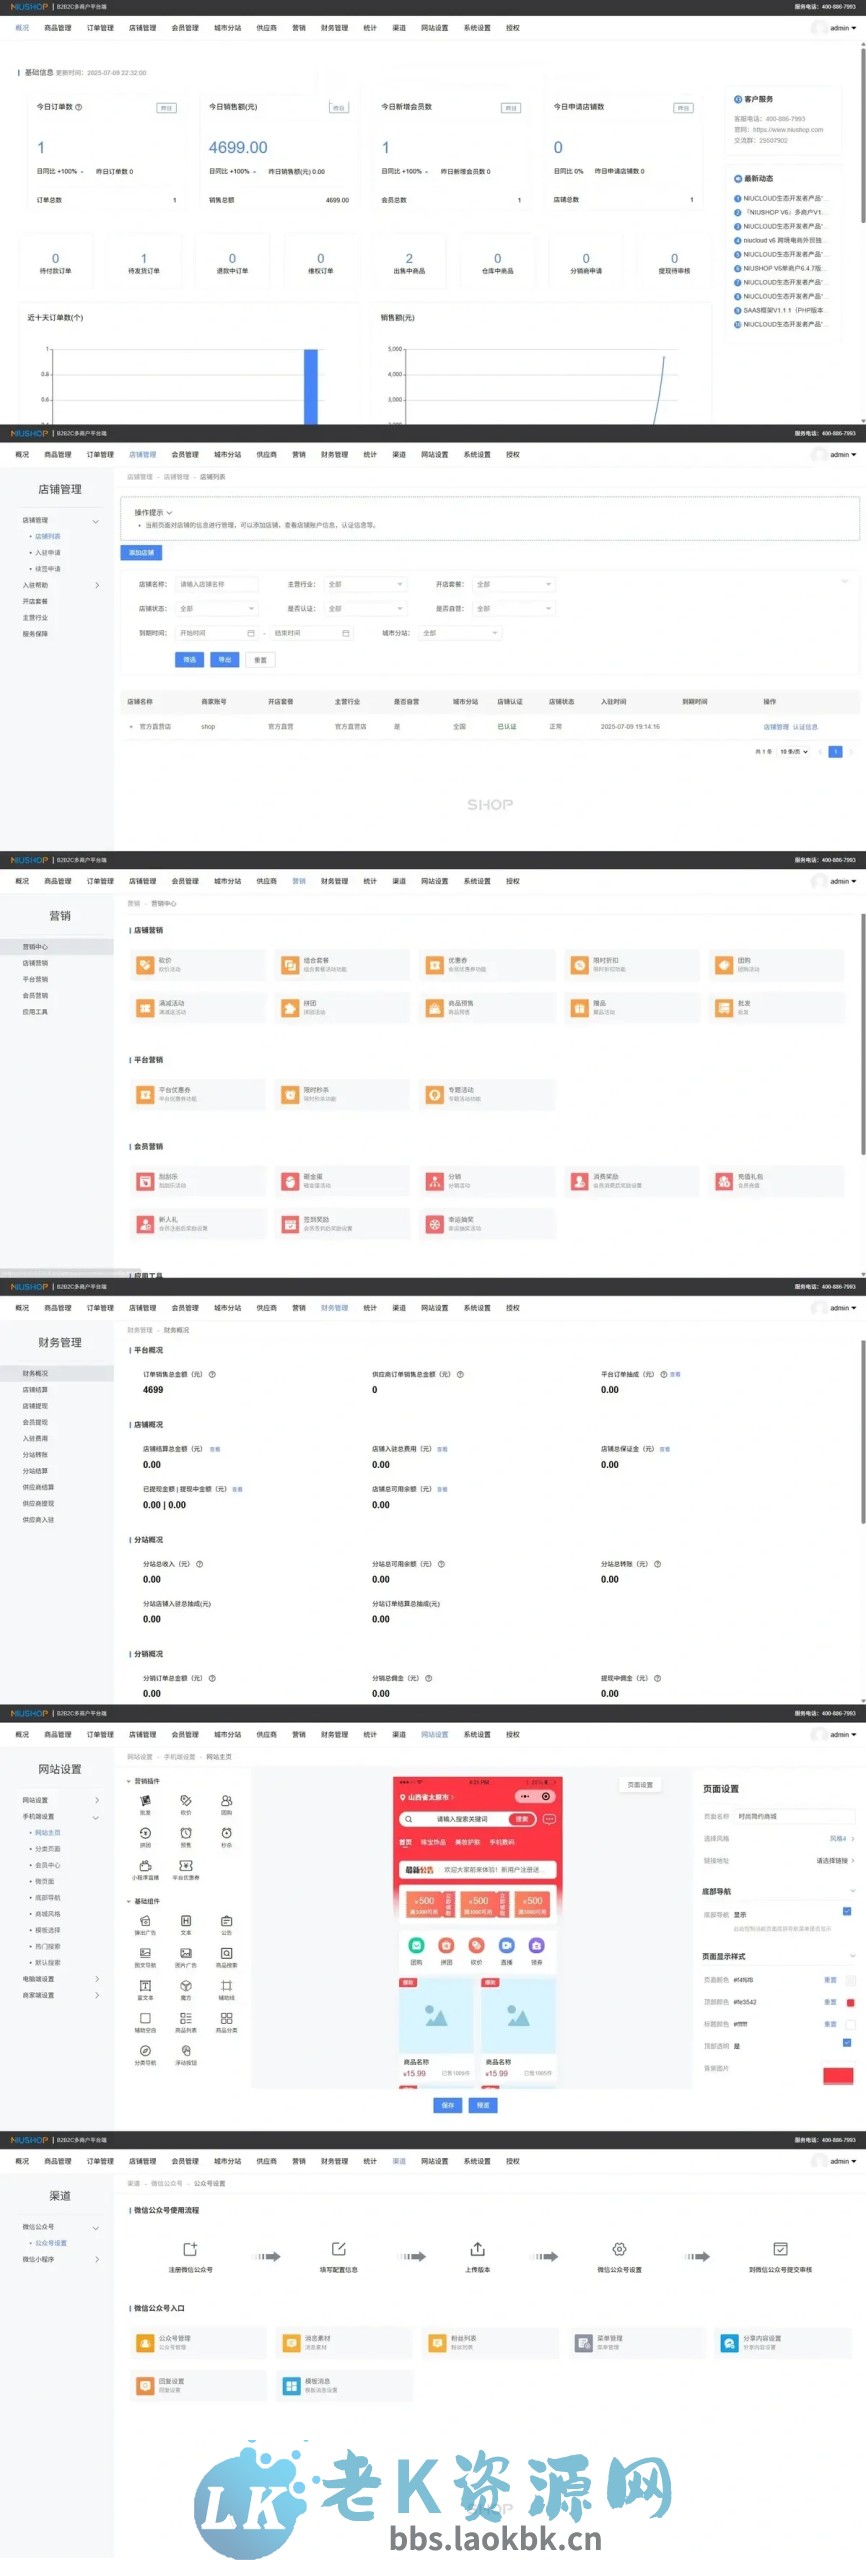Open the 待发货订单 dashboard stat
The width and height of the screenshot is (866, 2560).
coord(144,263)
